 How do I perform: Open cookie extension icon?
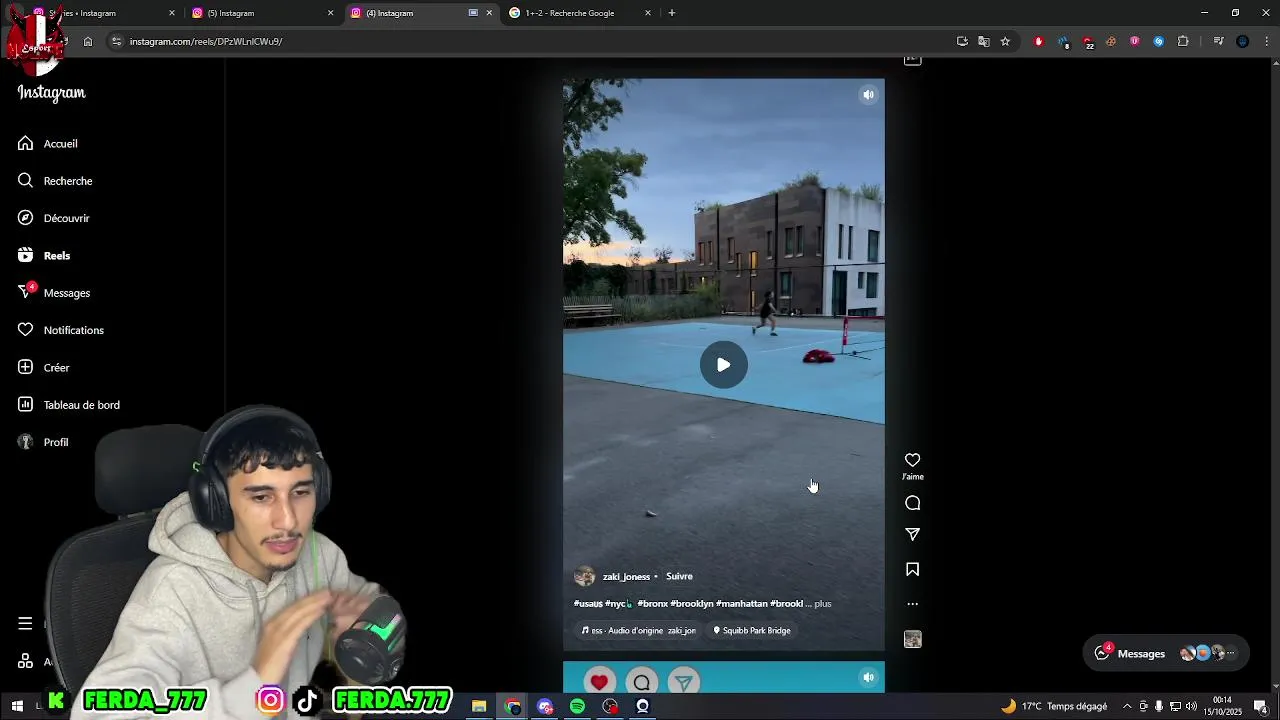point(1111,41)
